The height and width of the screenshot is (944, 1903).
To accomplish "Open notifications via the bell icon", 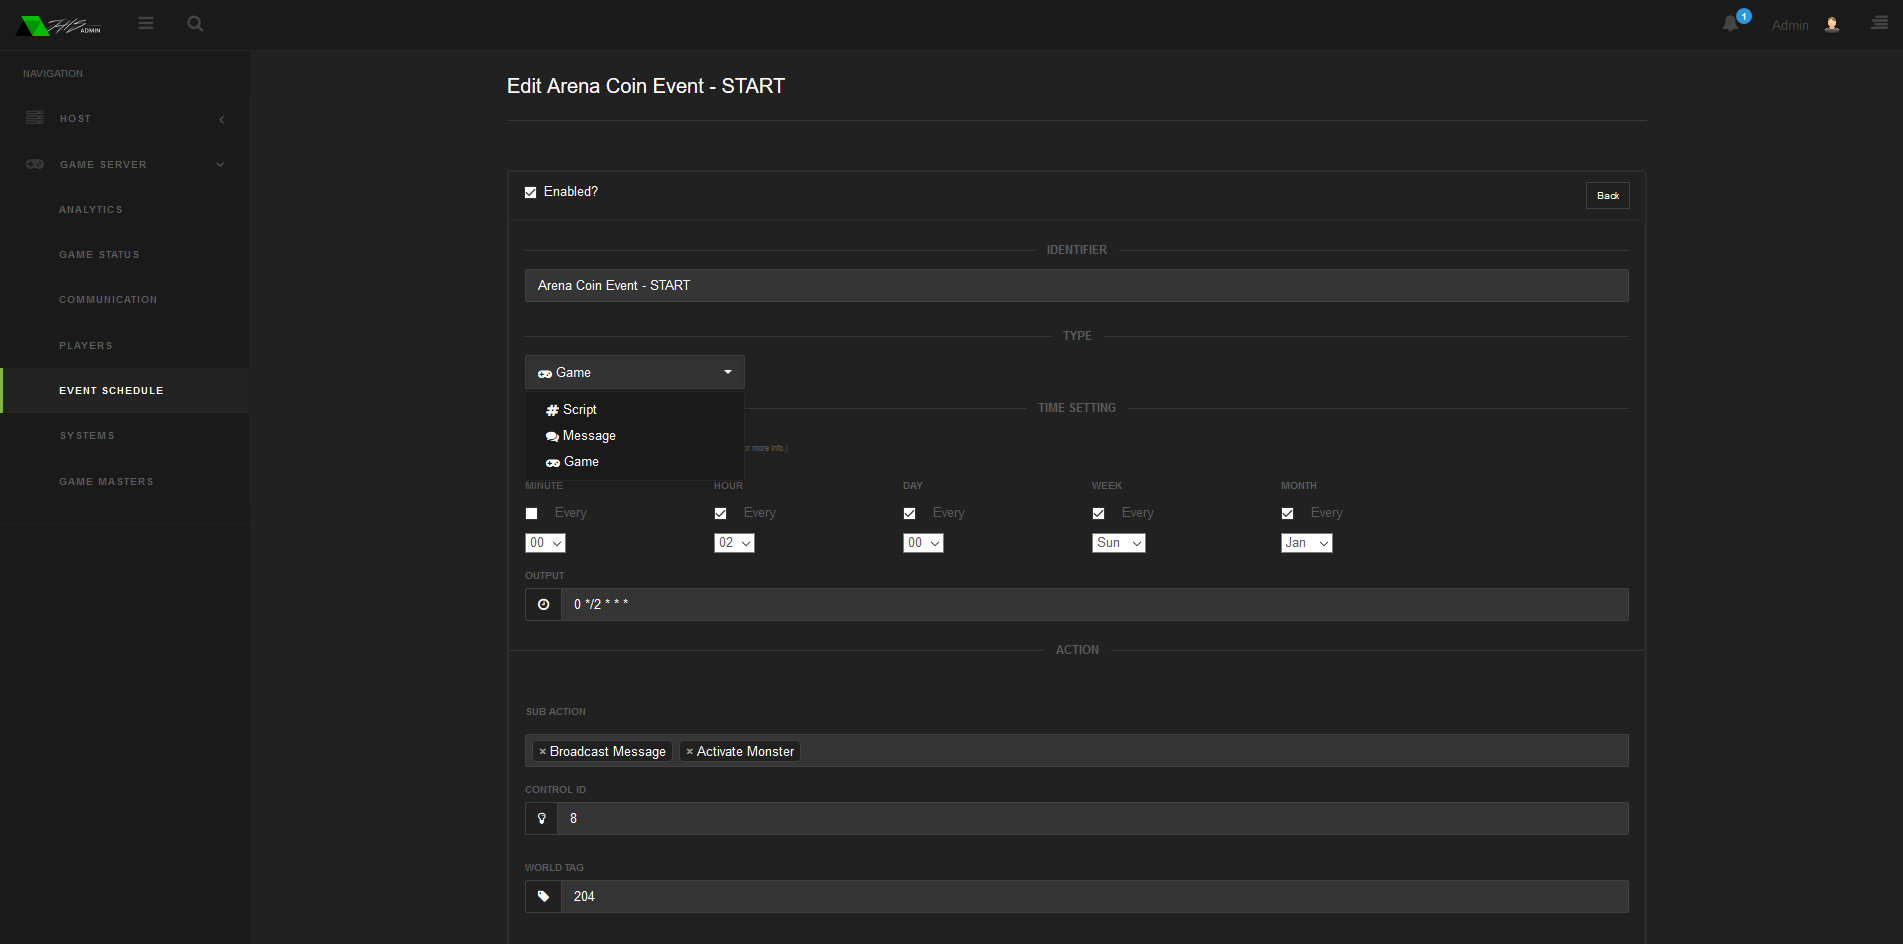I will [x=1731, y=24].
